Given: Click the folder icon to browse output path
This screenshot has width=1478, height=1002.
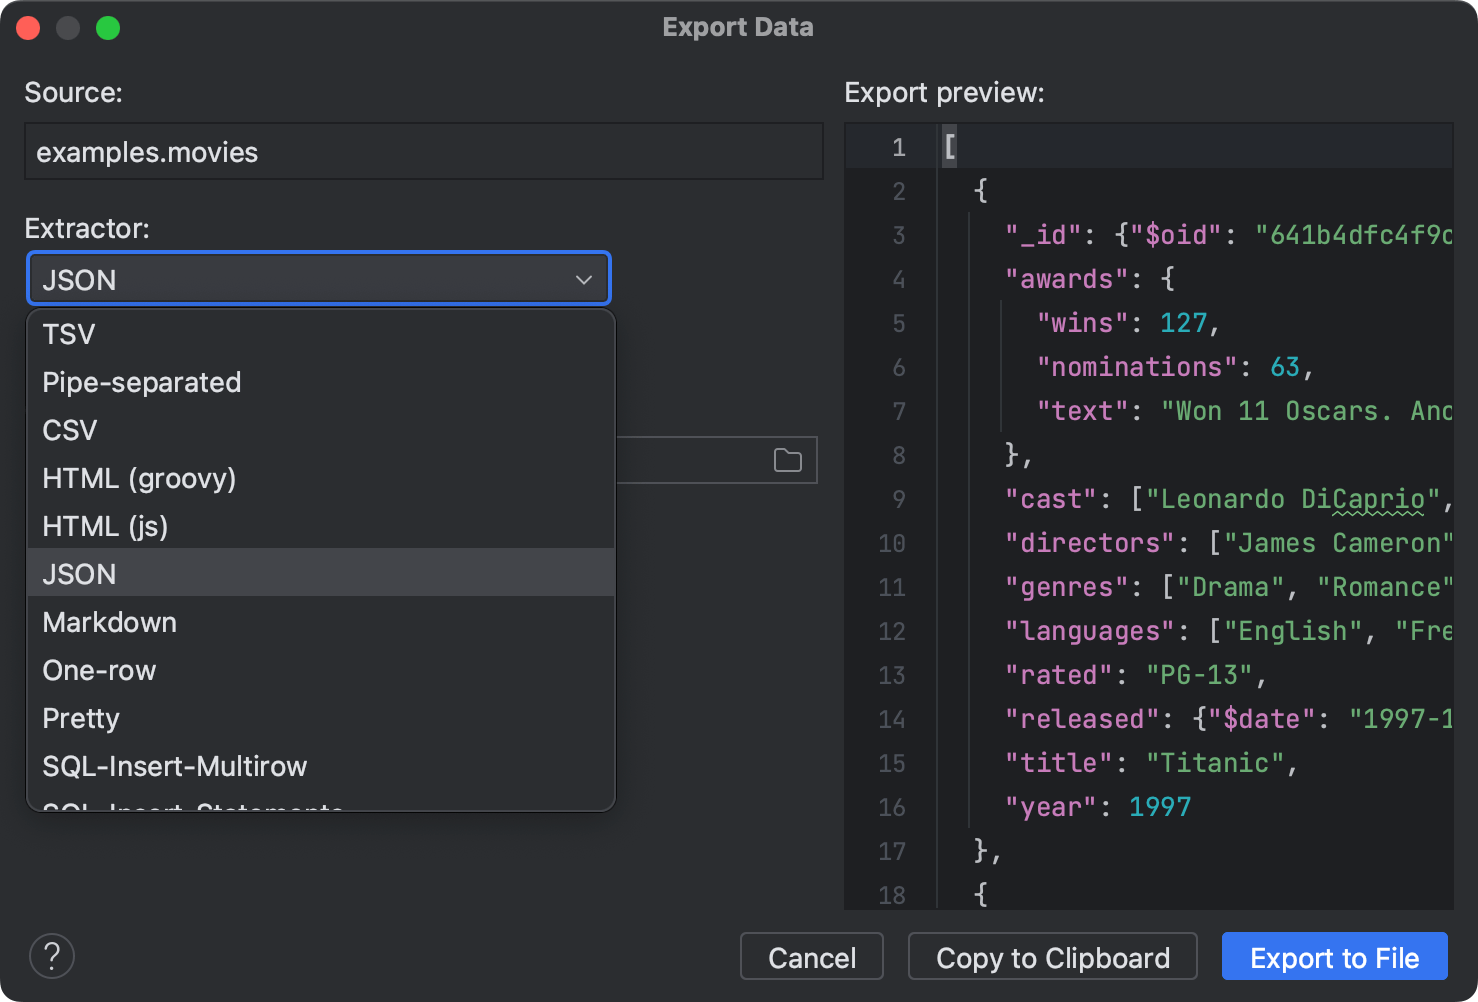Looking at the screenshot, I should pyautogui.click(x=787, y=460).
